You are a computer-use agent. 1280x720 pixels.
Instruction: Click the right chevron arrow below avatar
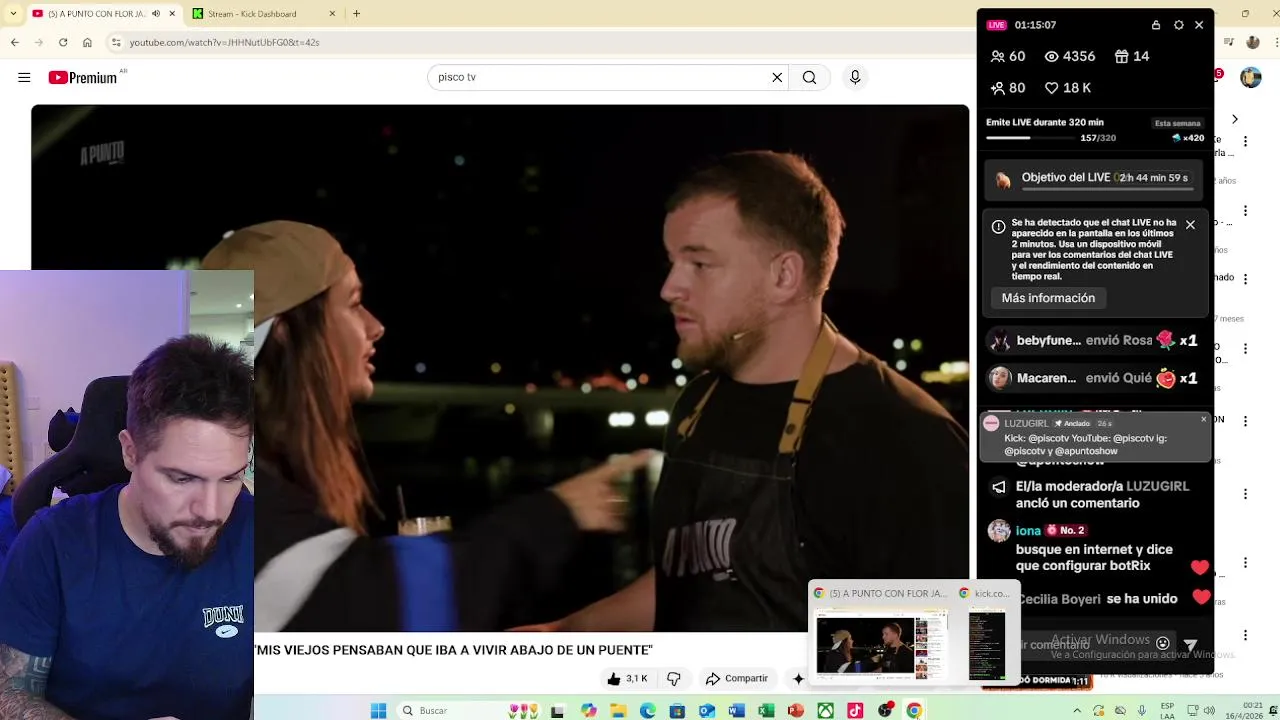tap(1234, 119)
